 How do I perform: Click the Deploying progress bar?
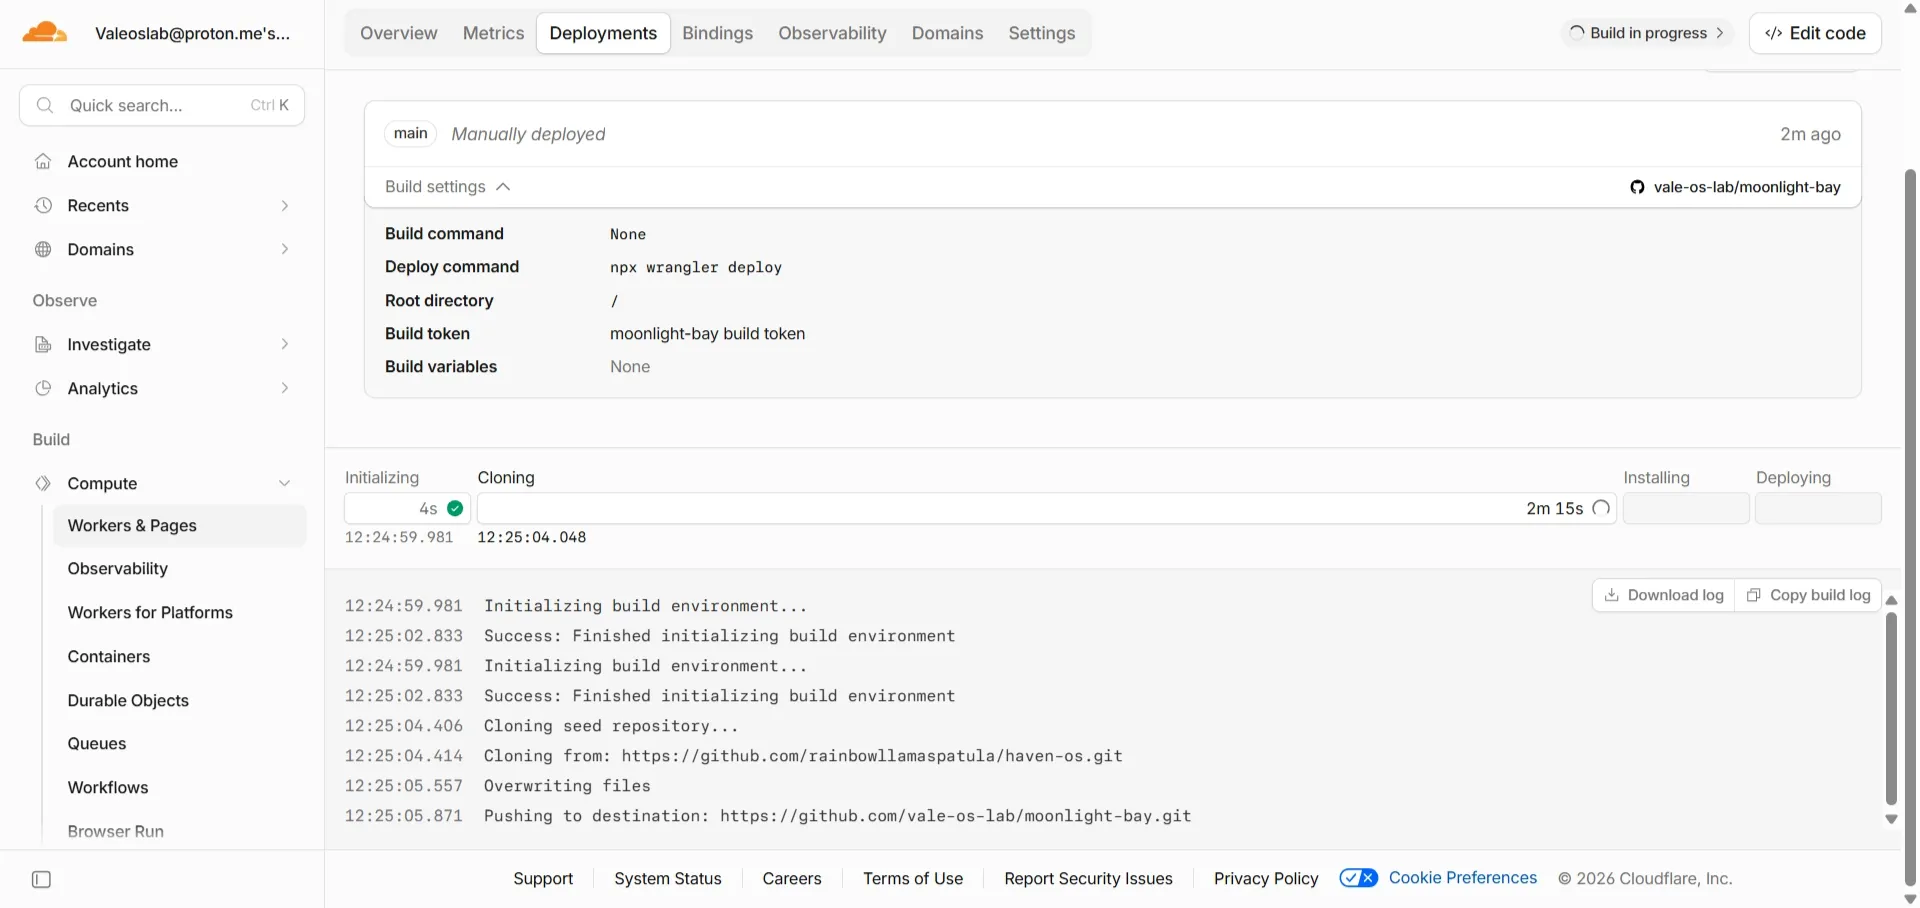pyautogui.click(x=1818, y=508)
